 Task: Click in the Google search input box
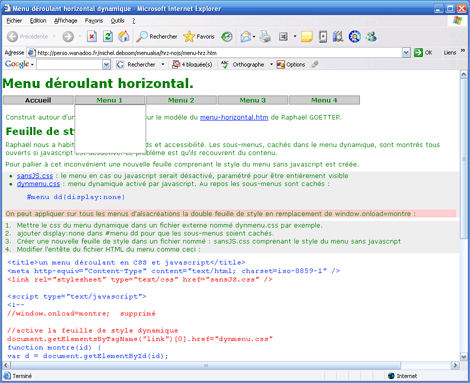(69, 64)
